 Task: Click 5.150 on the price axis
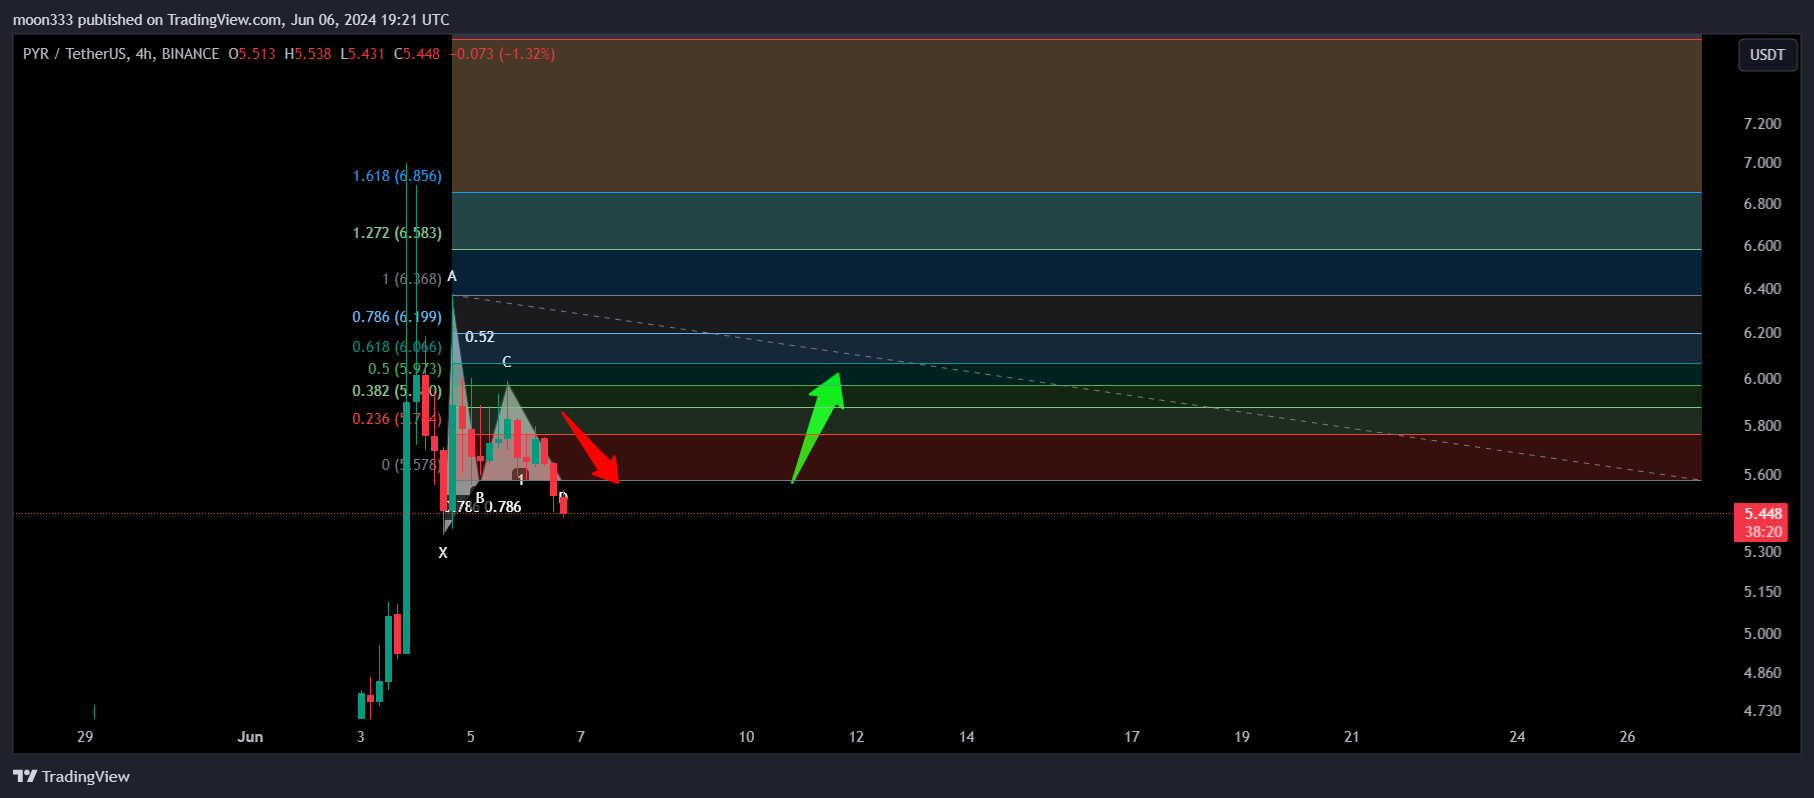pyautogui.click(x=1762, y=592)
